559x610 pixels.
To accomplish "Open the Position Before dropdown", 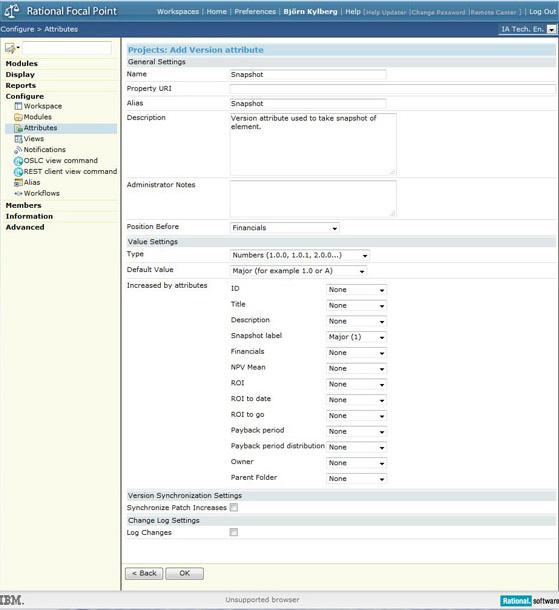I will (284, 228).
